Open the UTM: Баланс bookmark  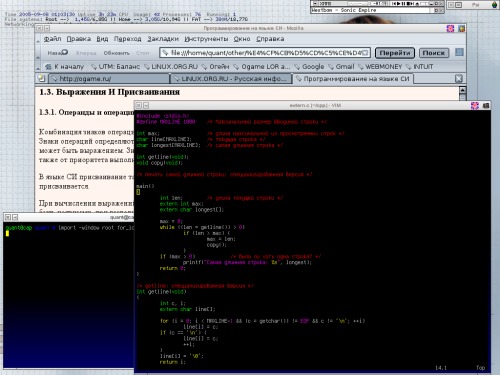[x=115, y=67]
